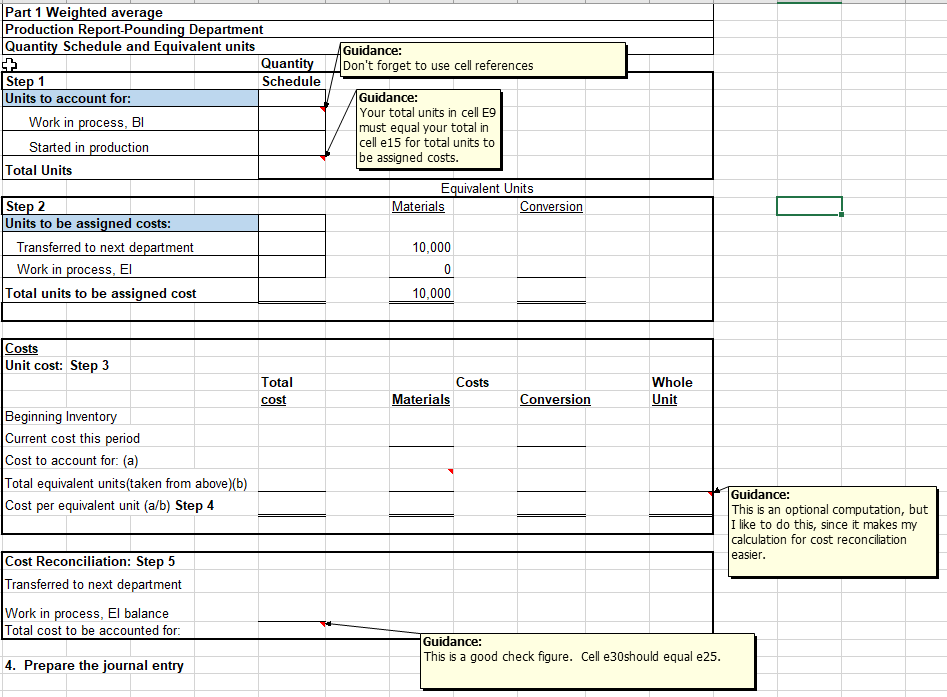Click the 'Beginning Inventory' row label
Screen dimensions: 947x697
coord(61,417)
